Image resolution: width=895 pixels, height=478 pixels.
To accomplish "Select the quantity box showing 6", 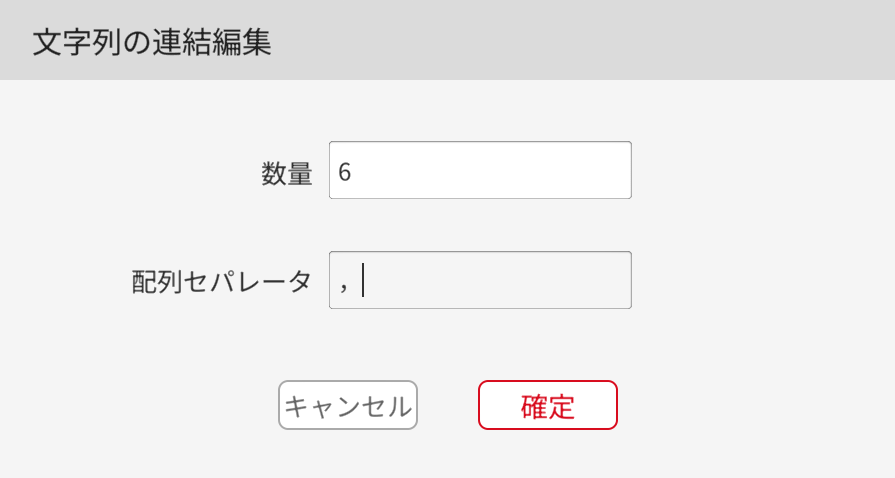I will pyautogui.click(x=480, y=170).
